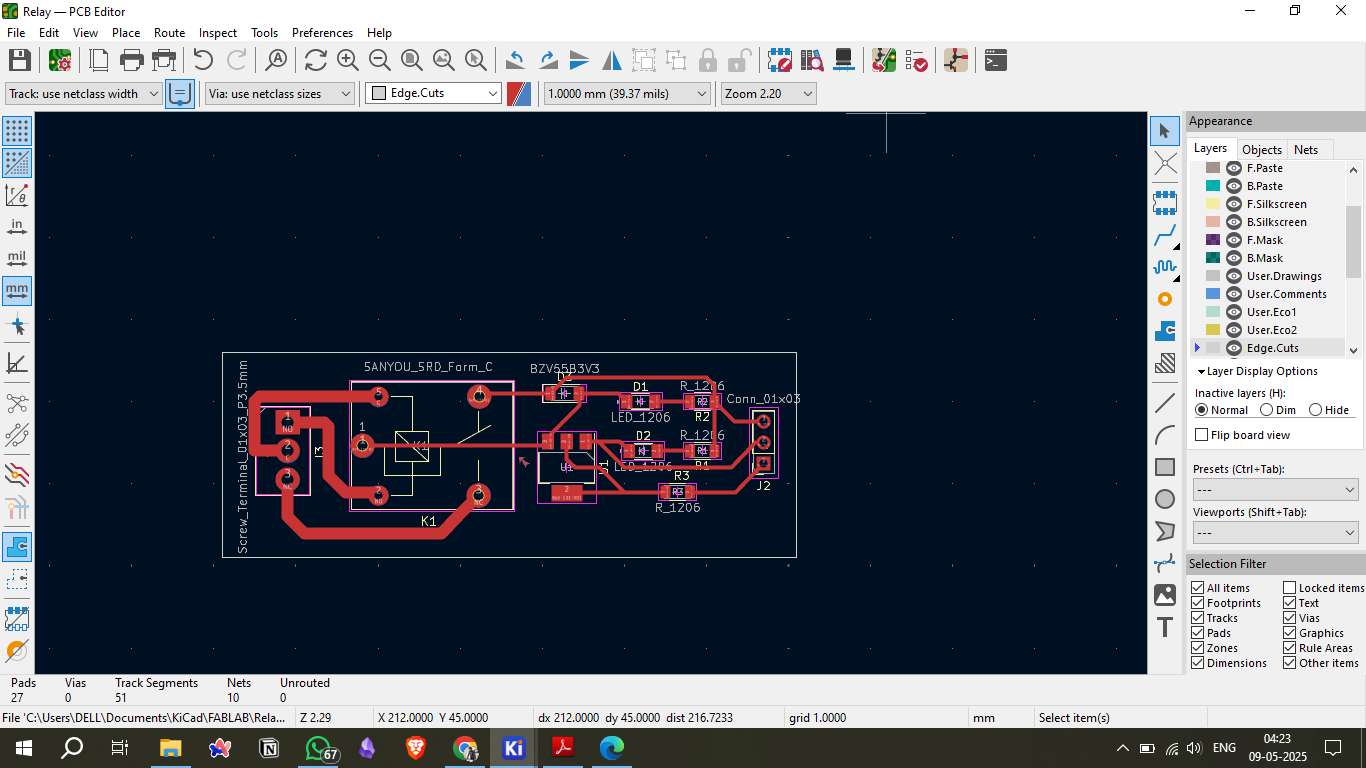Select the Dim inactive layers option
The width and height of the screenshot is (1366, 768).
click(x=1266, y=410)
